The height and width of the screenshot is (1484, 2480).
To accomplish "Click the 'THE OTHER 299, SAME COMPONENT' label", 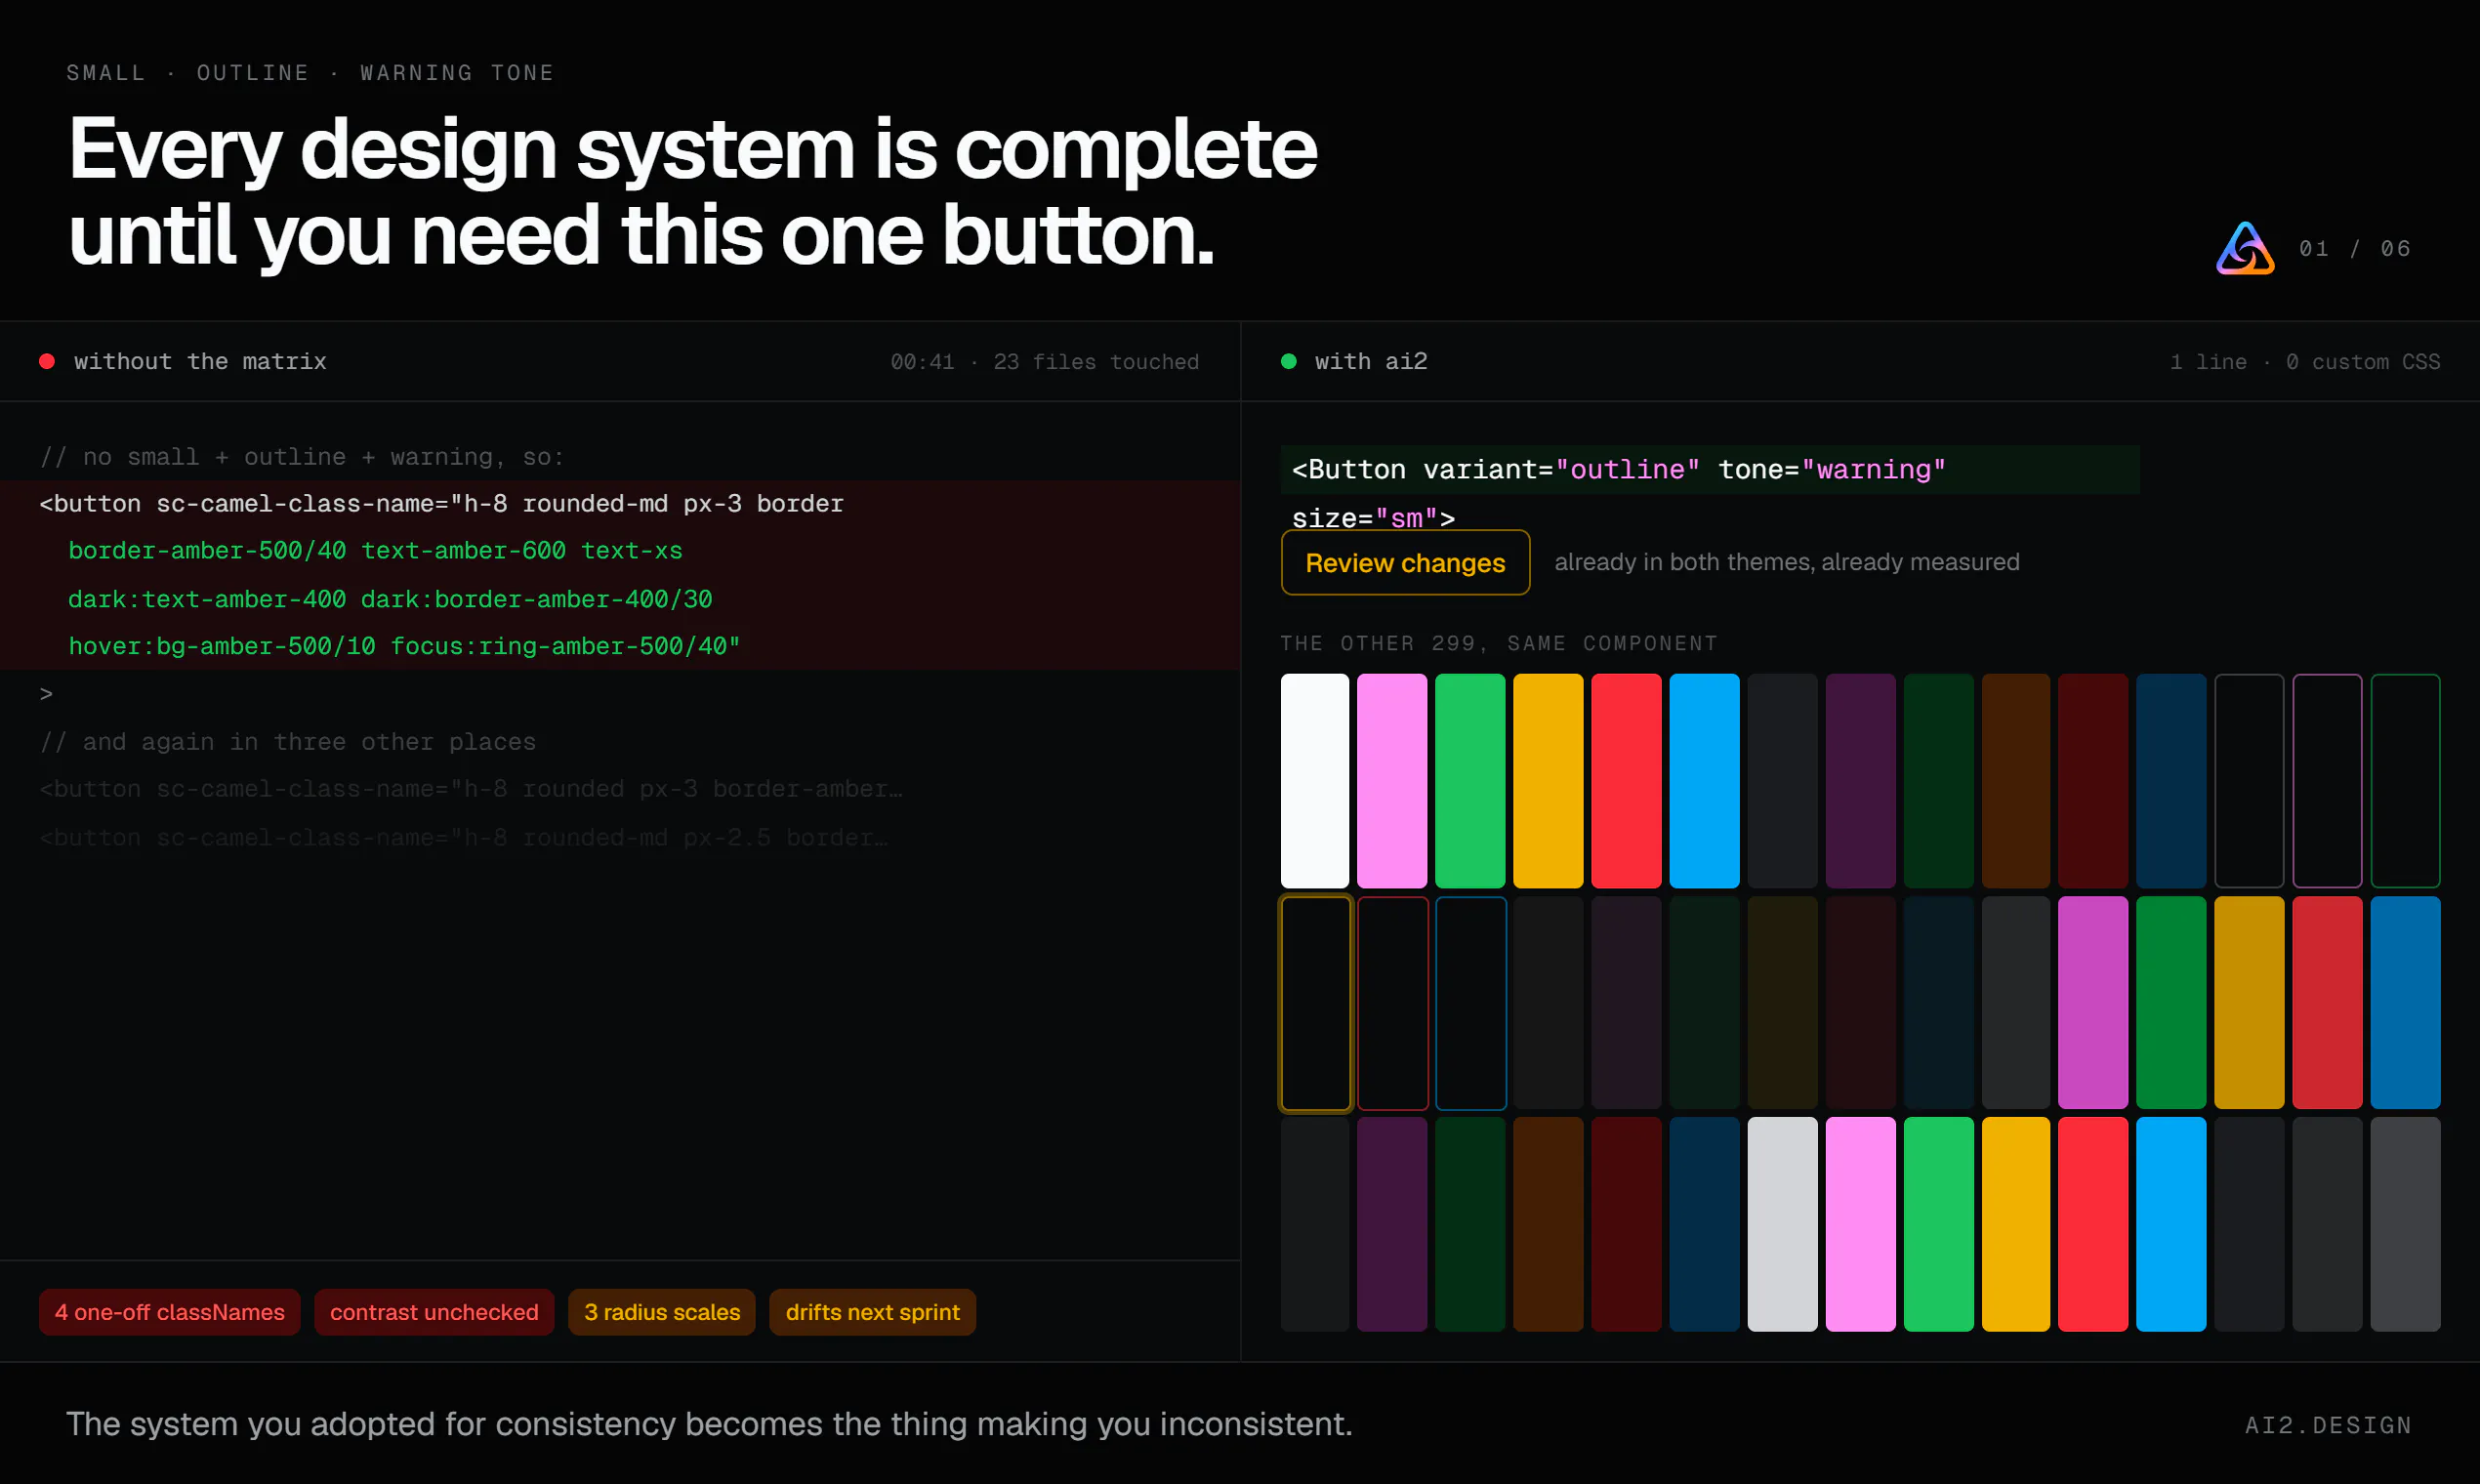I will pos(1499,643).
